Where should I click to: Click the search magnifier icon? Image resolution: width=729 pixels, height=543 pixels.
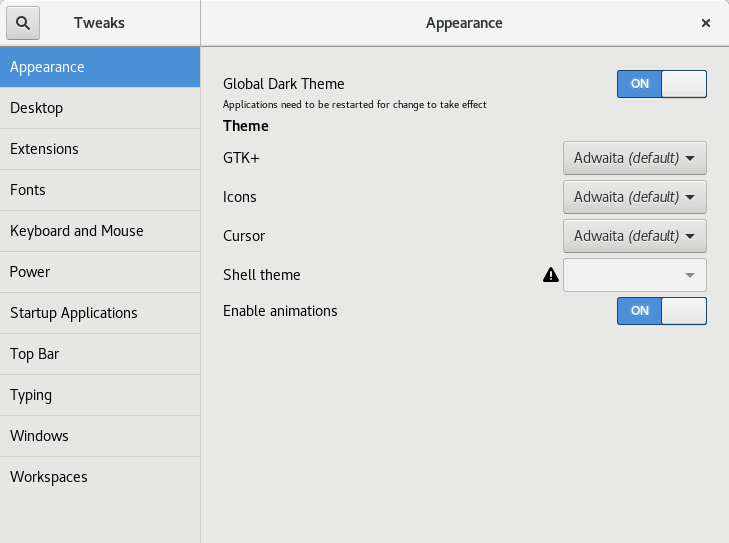(23, 23)
